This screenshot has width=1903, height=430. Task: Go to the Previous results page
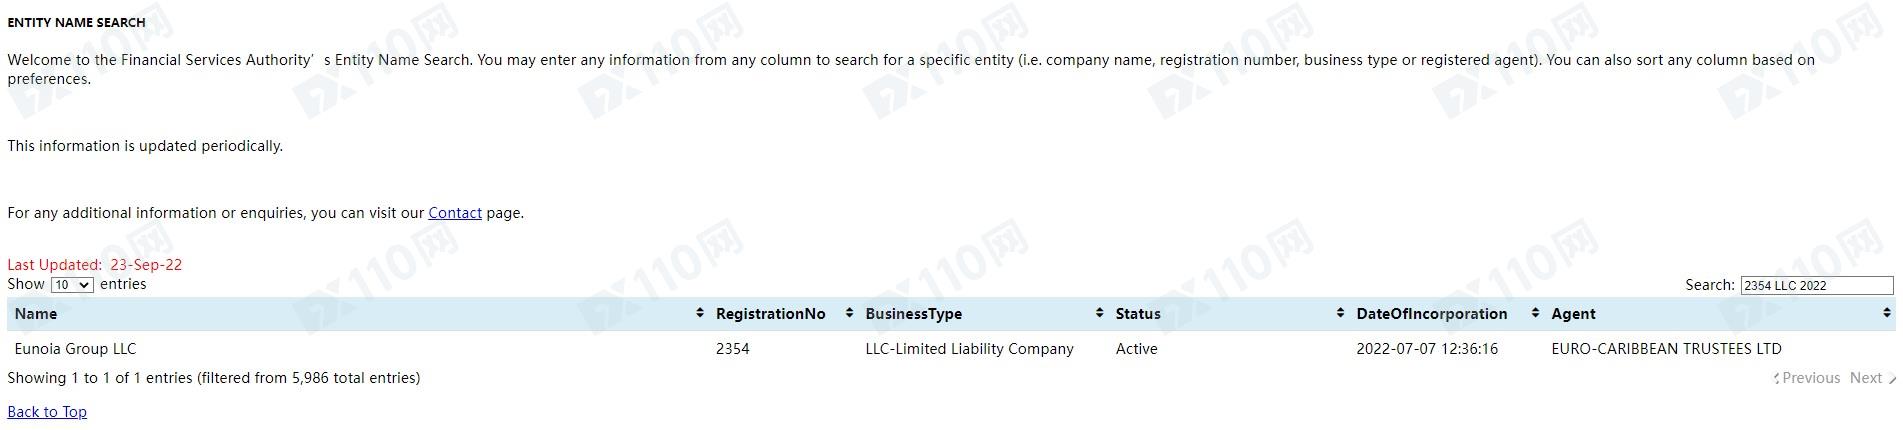click(x=1810, y=378)
